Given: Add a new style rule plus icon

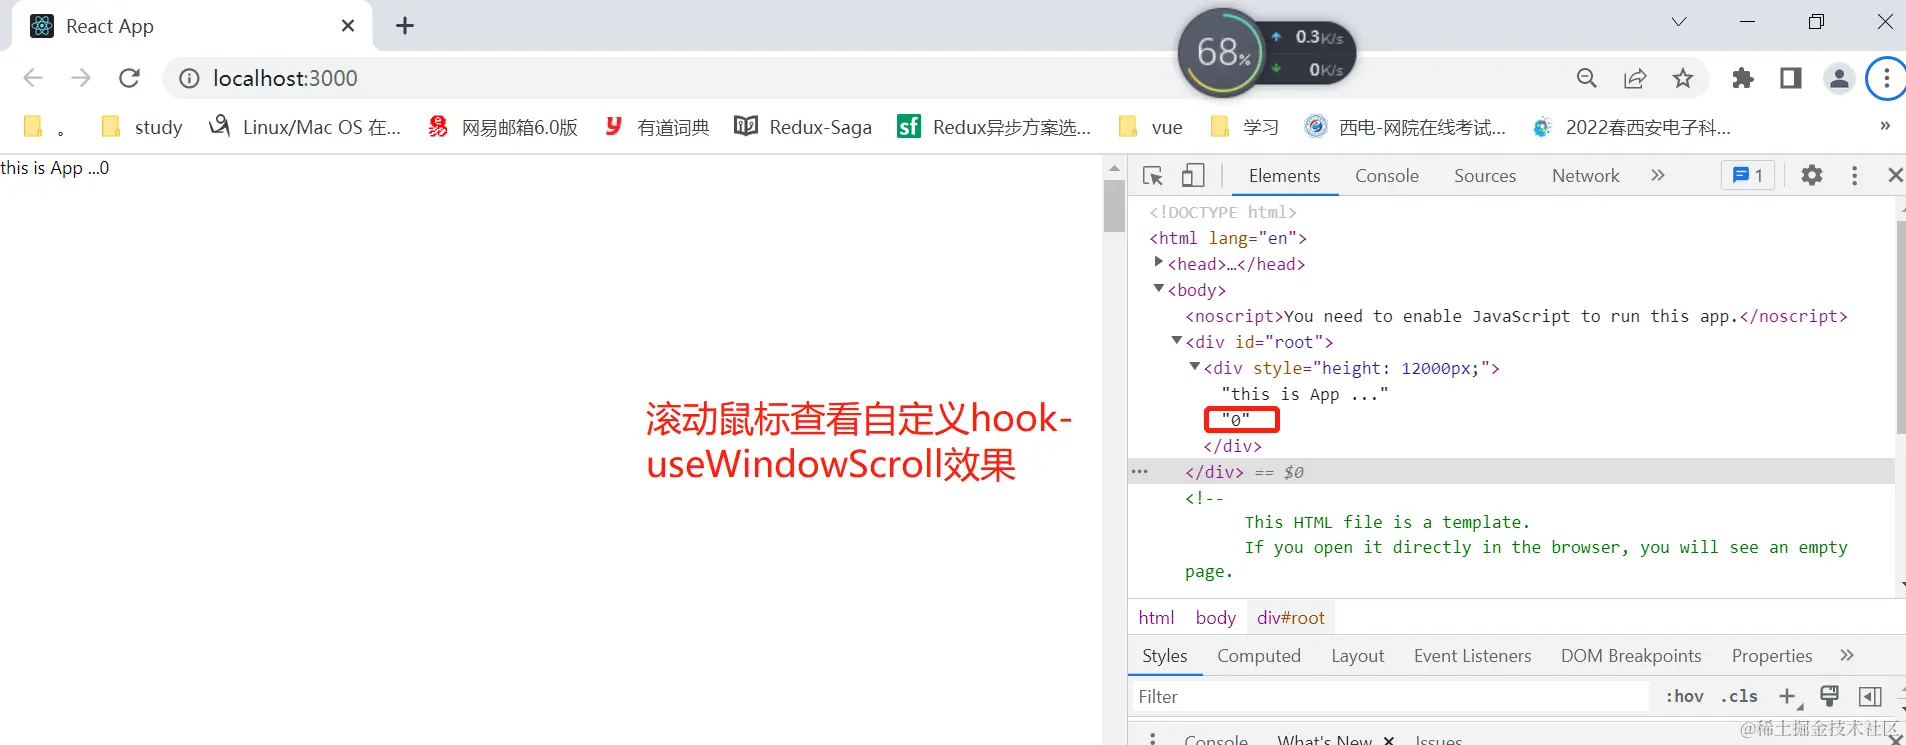Looking at the screenshot, I should 1787,697.
